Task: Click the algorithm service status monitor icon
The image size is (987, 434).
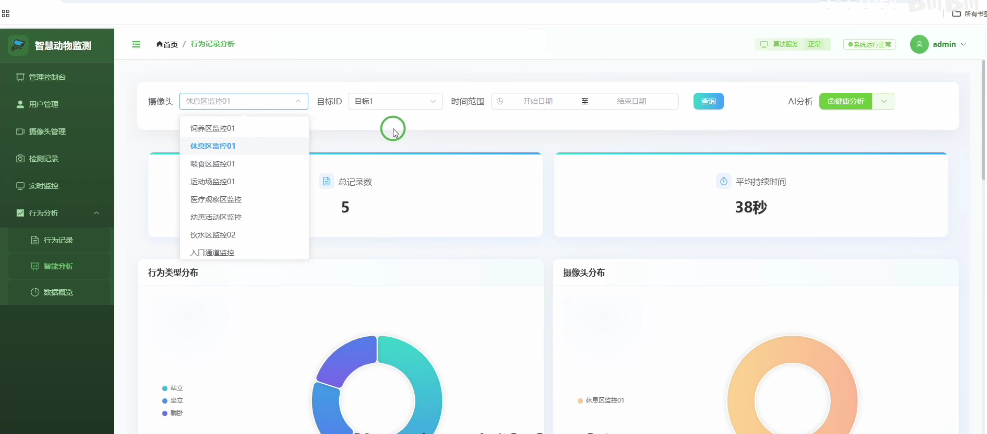Action: 764,44
